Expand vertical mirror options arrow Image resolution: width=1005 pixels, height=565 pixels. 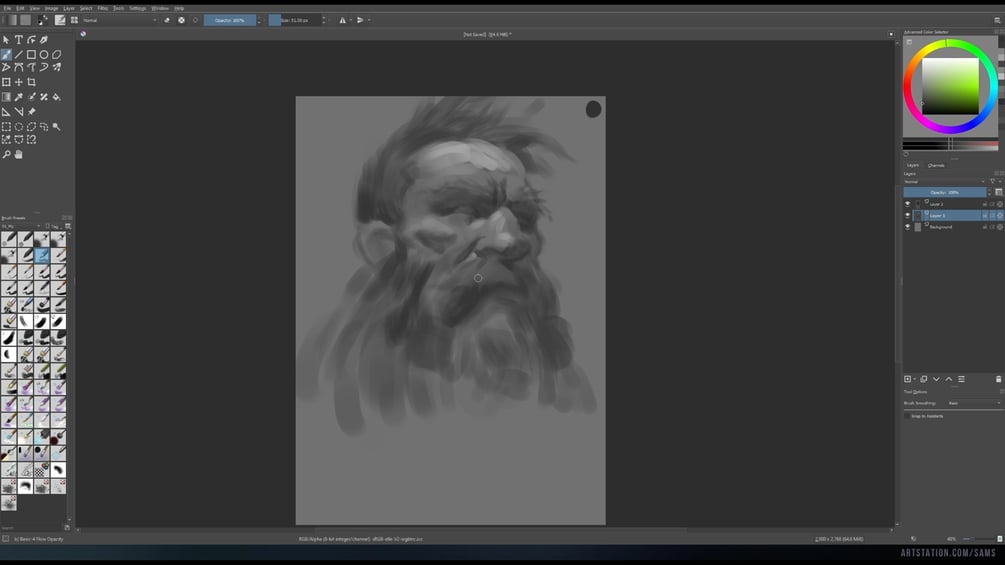tap(369, 20)
